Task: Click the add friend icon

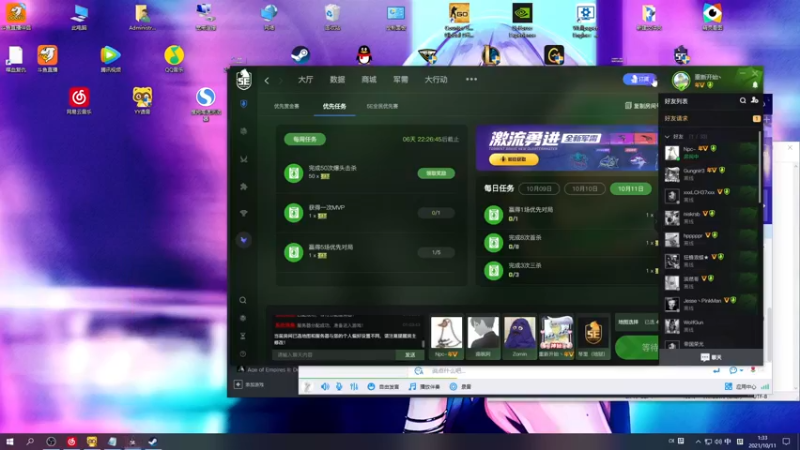Action: pyautogui.click(x=755, y=101)
